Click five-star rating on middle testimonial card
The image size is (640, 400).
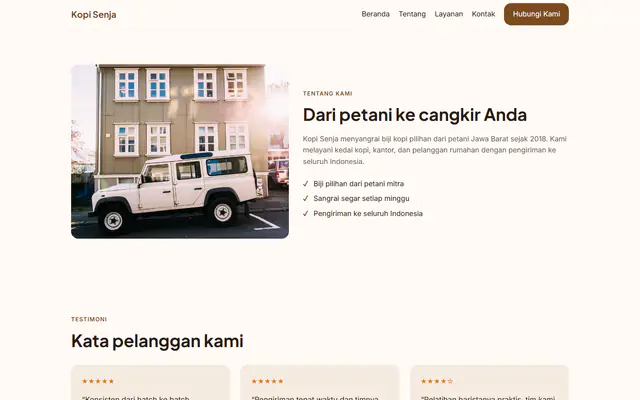point(267,381)
